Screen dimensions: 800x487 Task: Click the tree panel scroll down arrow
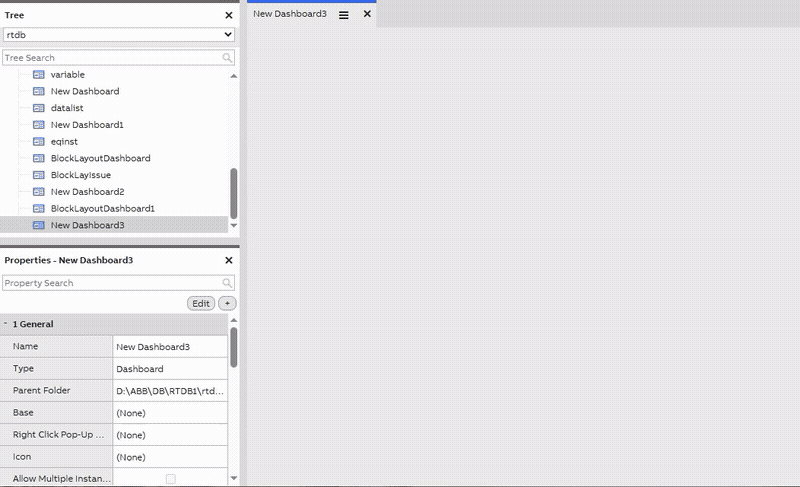coord(234,225)
